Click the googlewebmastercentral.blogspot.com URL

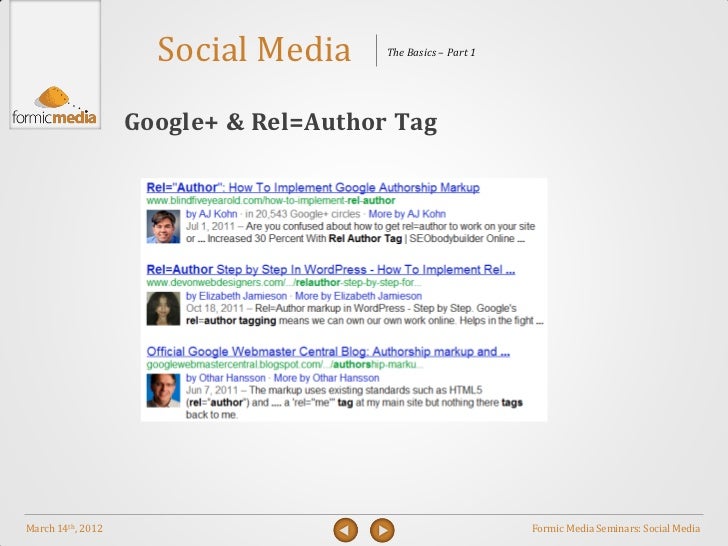(285, 364)
